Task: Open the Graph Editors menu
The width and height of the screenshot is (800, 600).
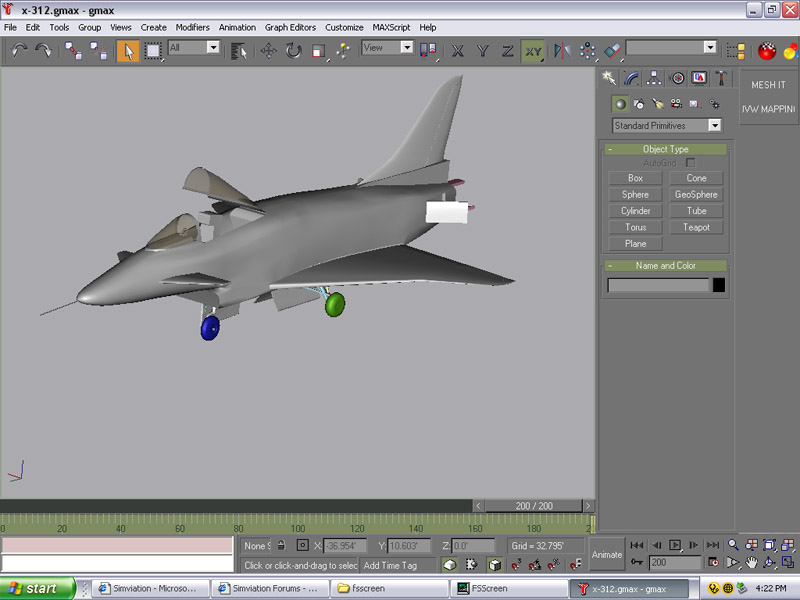Action: [290, 27]
